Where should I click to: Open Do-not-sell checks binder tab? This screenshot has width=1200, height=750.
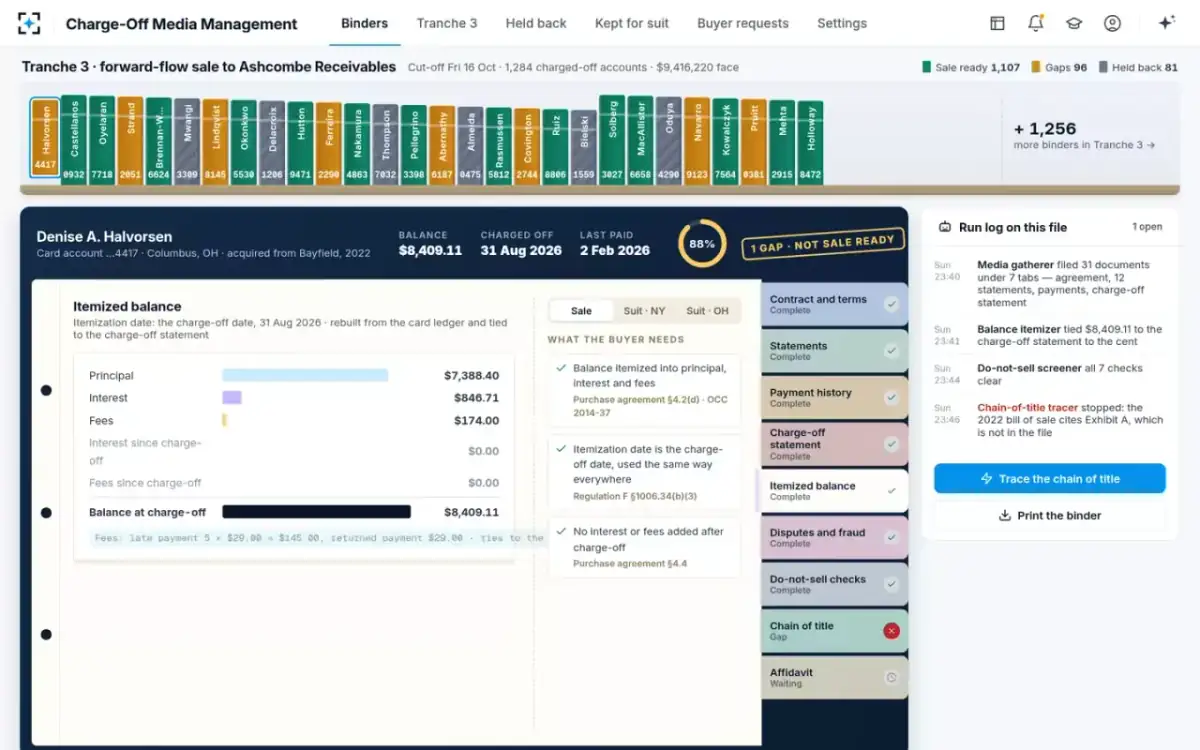tap(834, 584)
